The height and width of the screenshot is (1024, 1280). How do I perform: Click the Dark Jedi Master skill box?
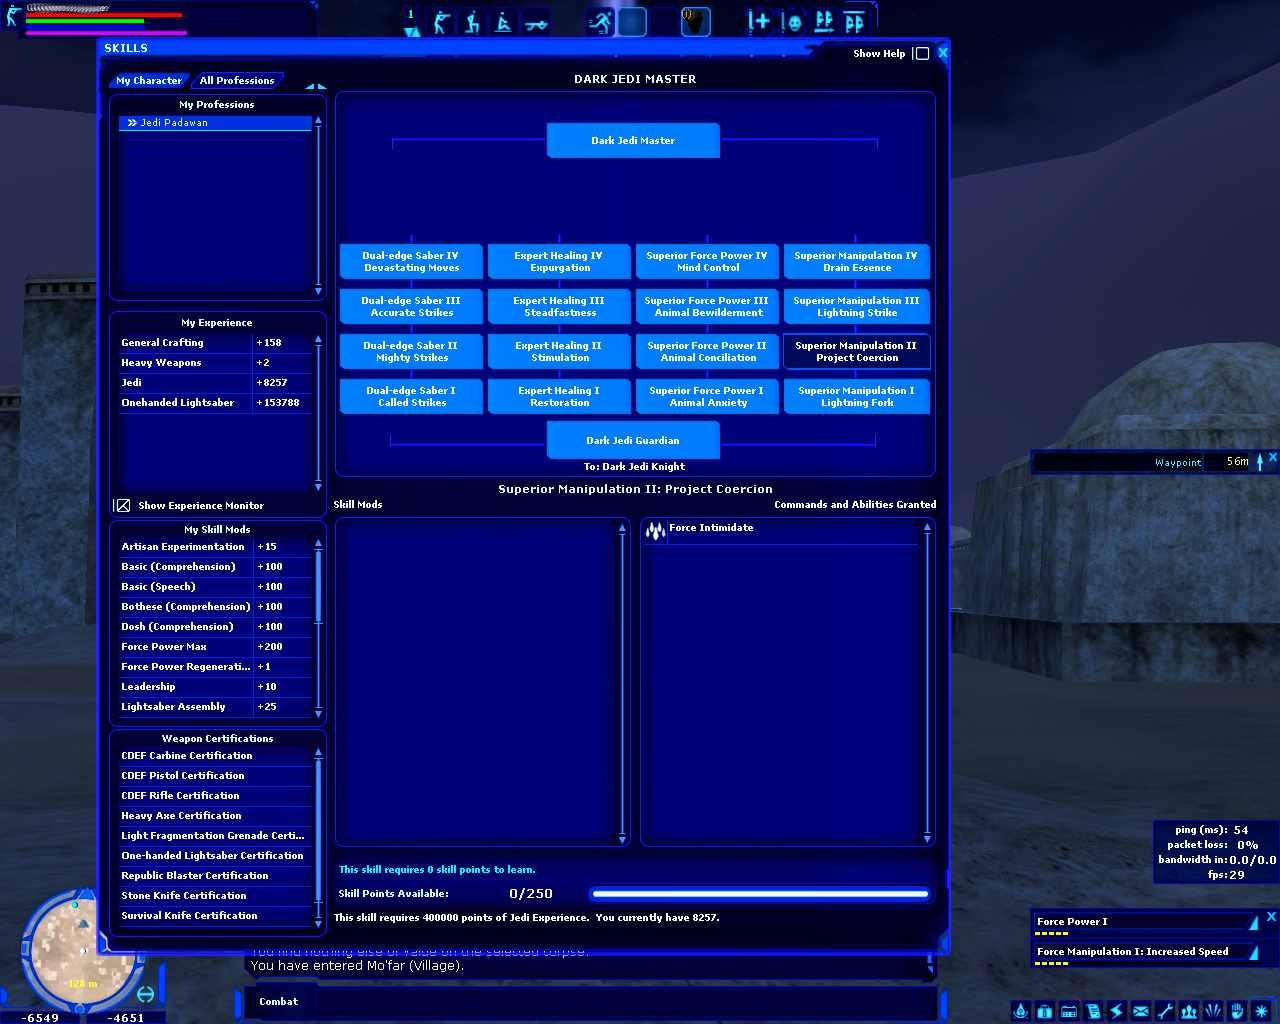[633, 141]
